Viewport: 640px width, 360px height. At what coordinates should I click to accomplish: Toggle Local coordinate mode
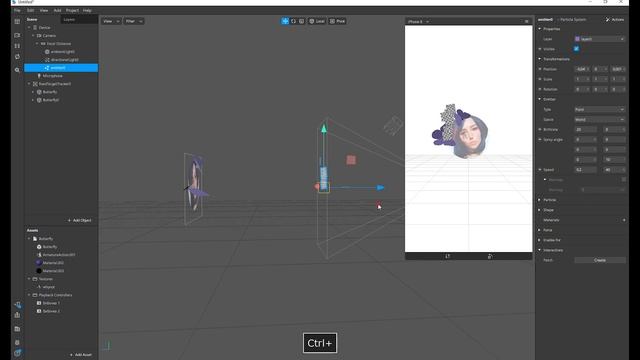click(x=317, y=21)
